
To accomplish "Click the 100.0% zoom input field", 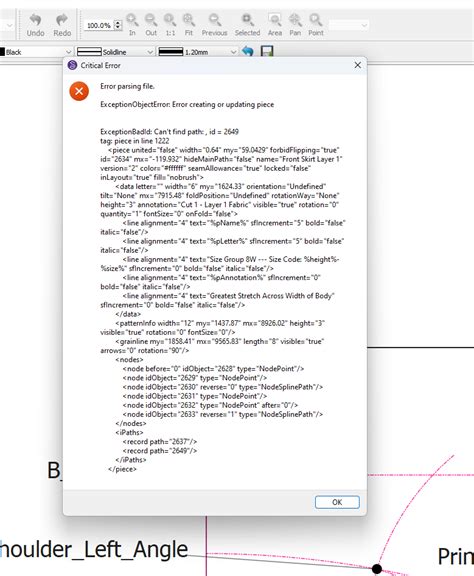I will pos(99,25).
